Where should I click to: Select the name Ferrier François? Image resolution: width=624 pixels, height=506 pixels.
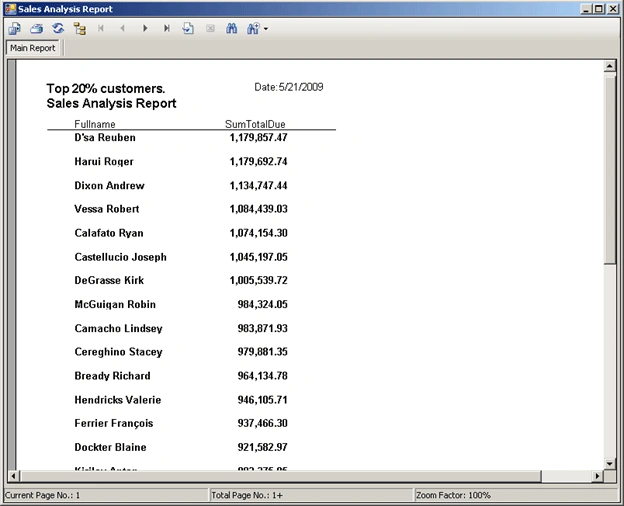(x=114, y=423)
